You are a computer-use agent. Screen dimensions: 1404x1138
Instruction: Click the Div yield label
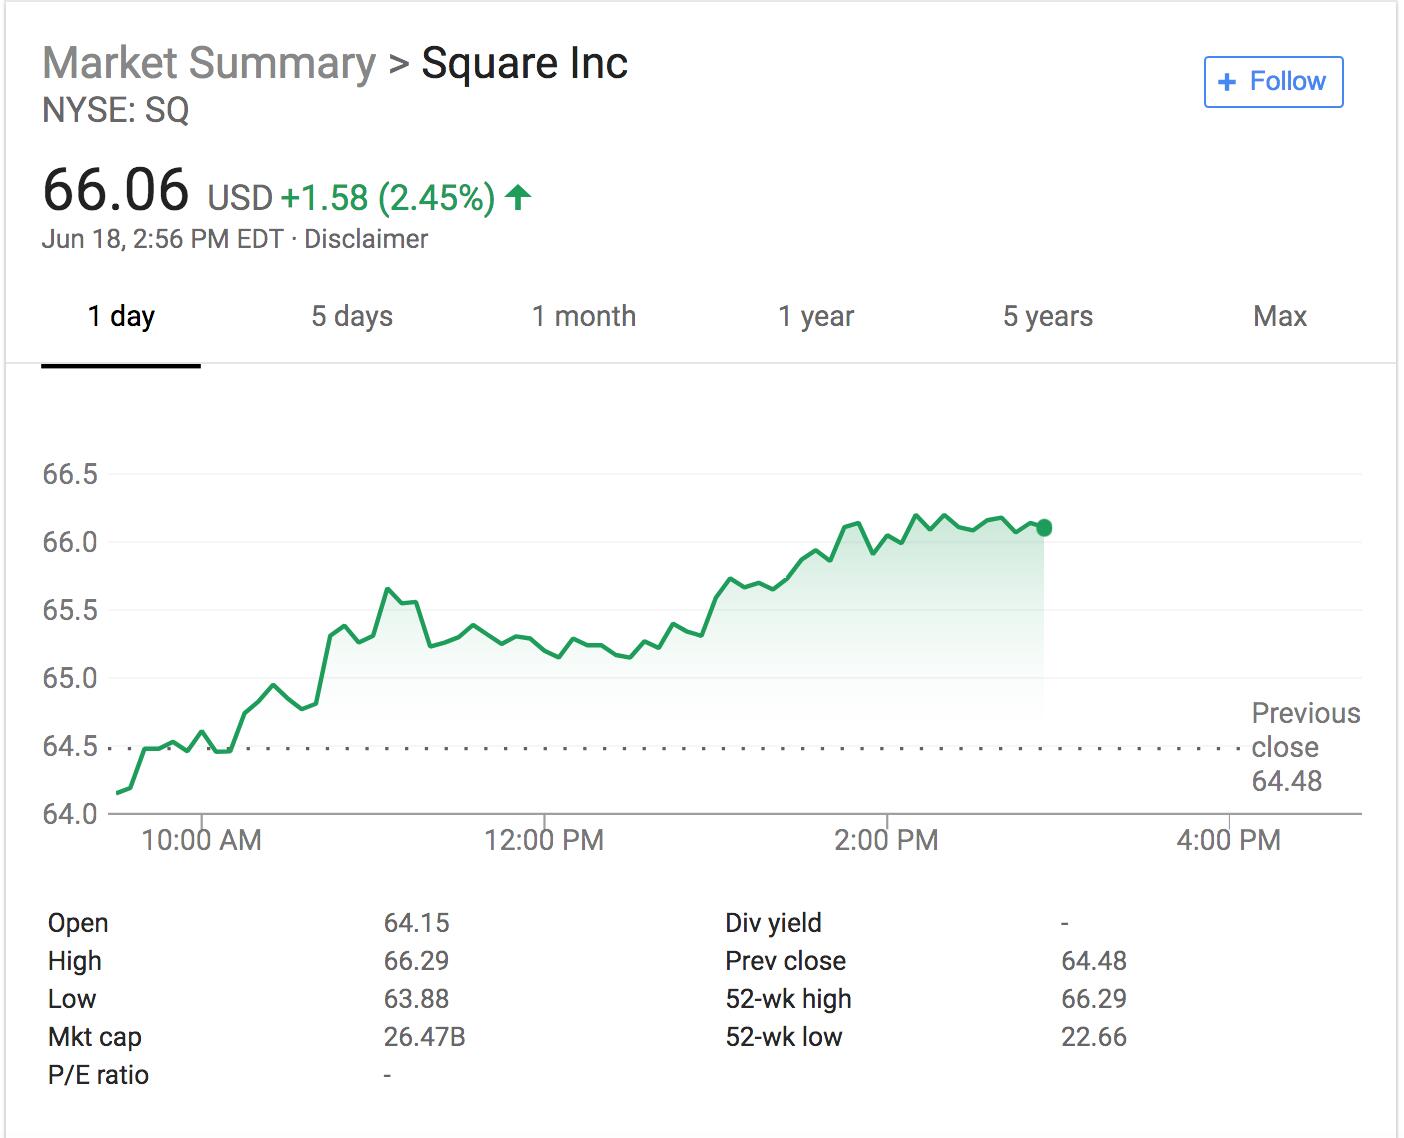(x=774, y=923)
